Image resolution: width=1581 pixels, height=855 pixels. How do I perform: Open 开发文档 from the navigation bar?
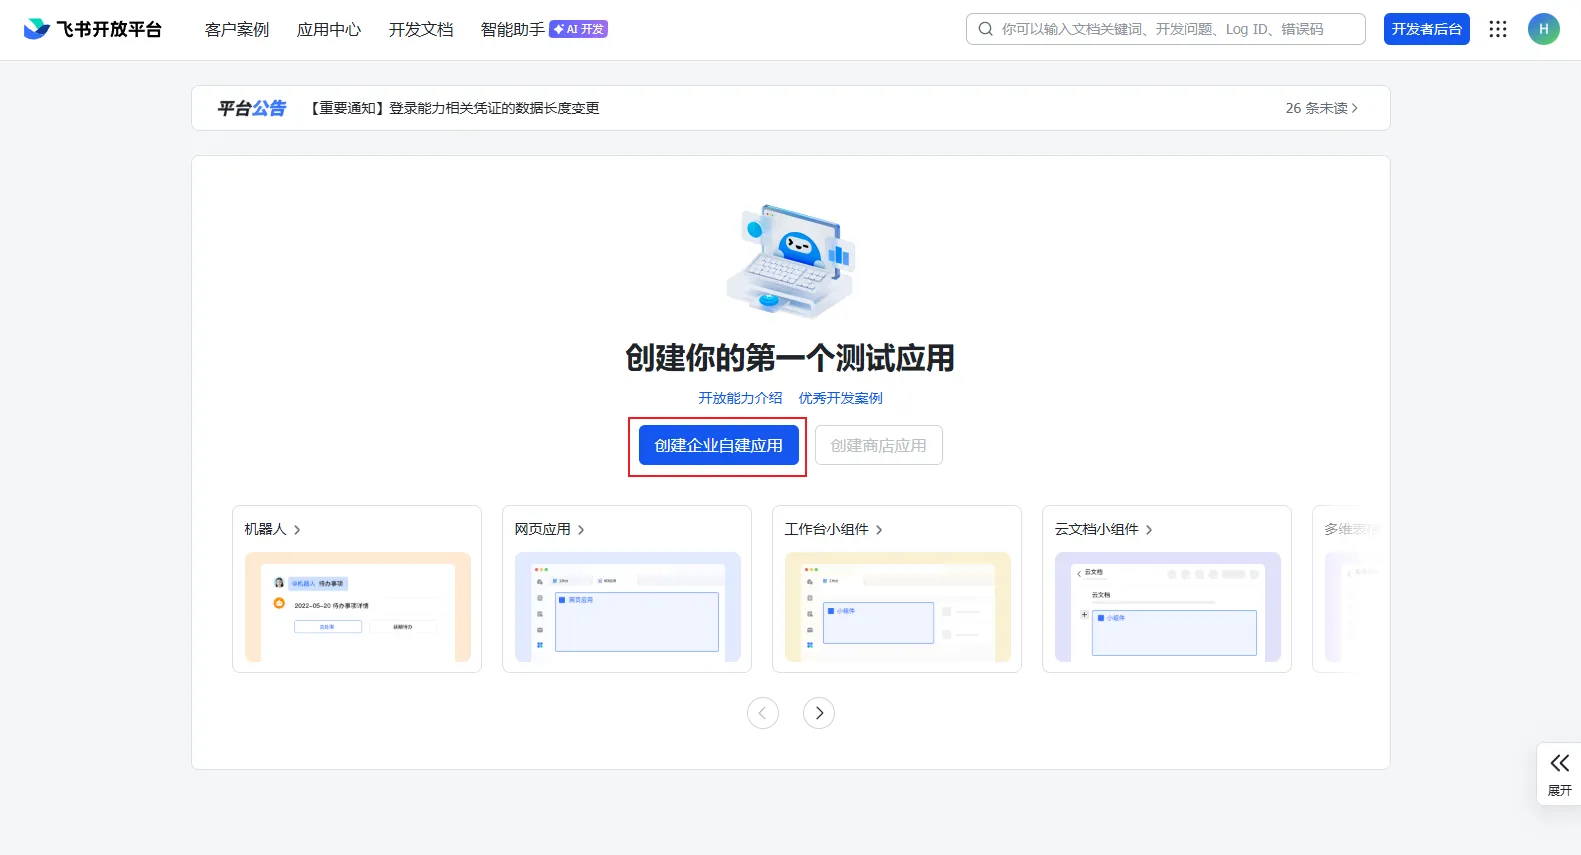click(421, 29)
